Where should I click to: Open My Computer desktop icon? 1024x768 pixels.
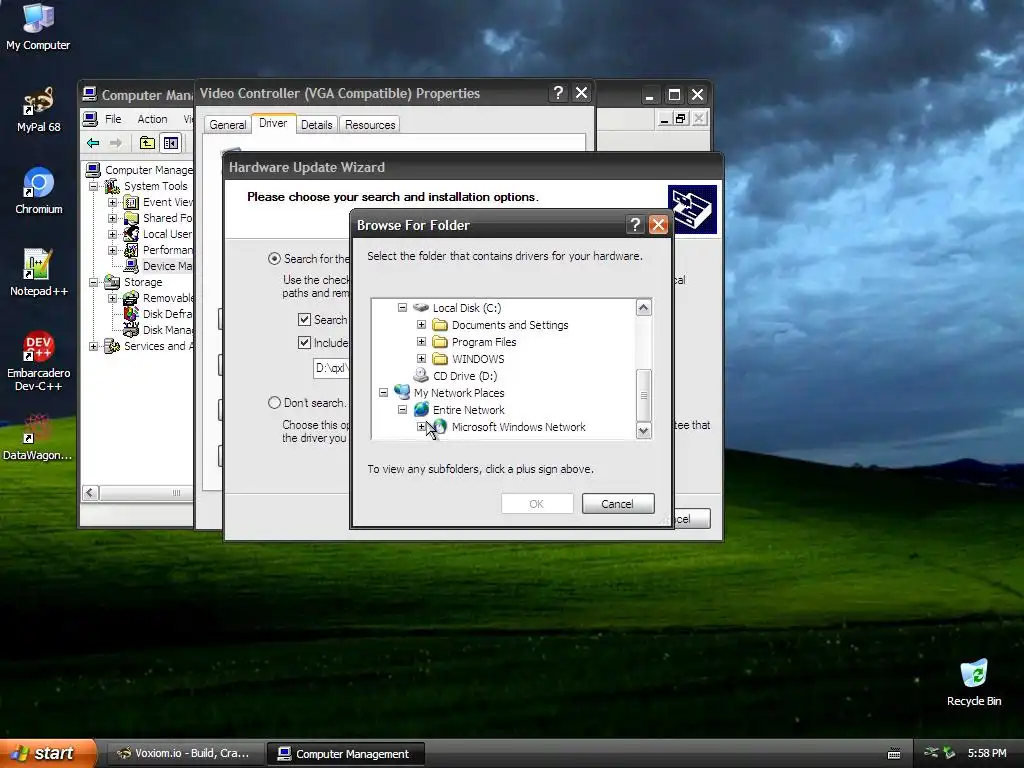point(38,26)
